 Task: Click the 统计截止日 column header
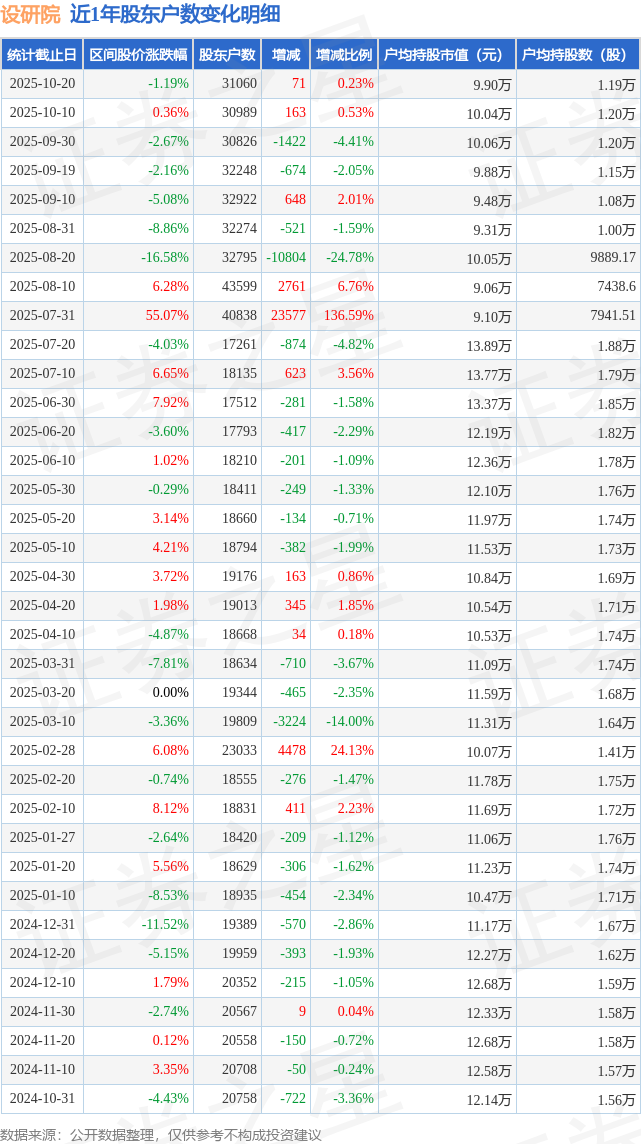click(42, 55)
